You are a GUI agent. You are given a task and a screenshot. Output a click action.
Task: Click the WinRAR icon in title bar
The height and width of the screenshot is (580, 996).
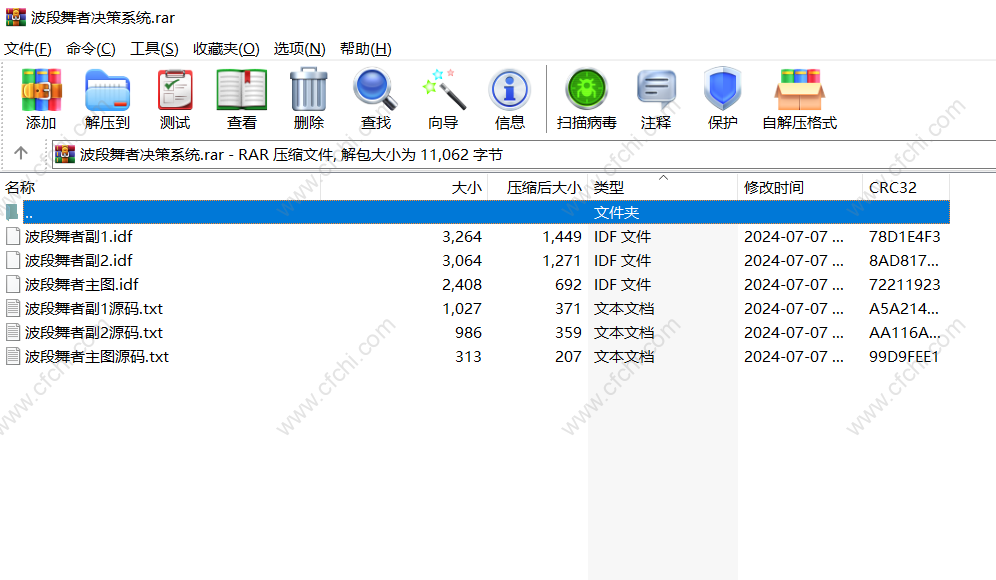(x=16, y=17)
